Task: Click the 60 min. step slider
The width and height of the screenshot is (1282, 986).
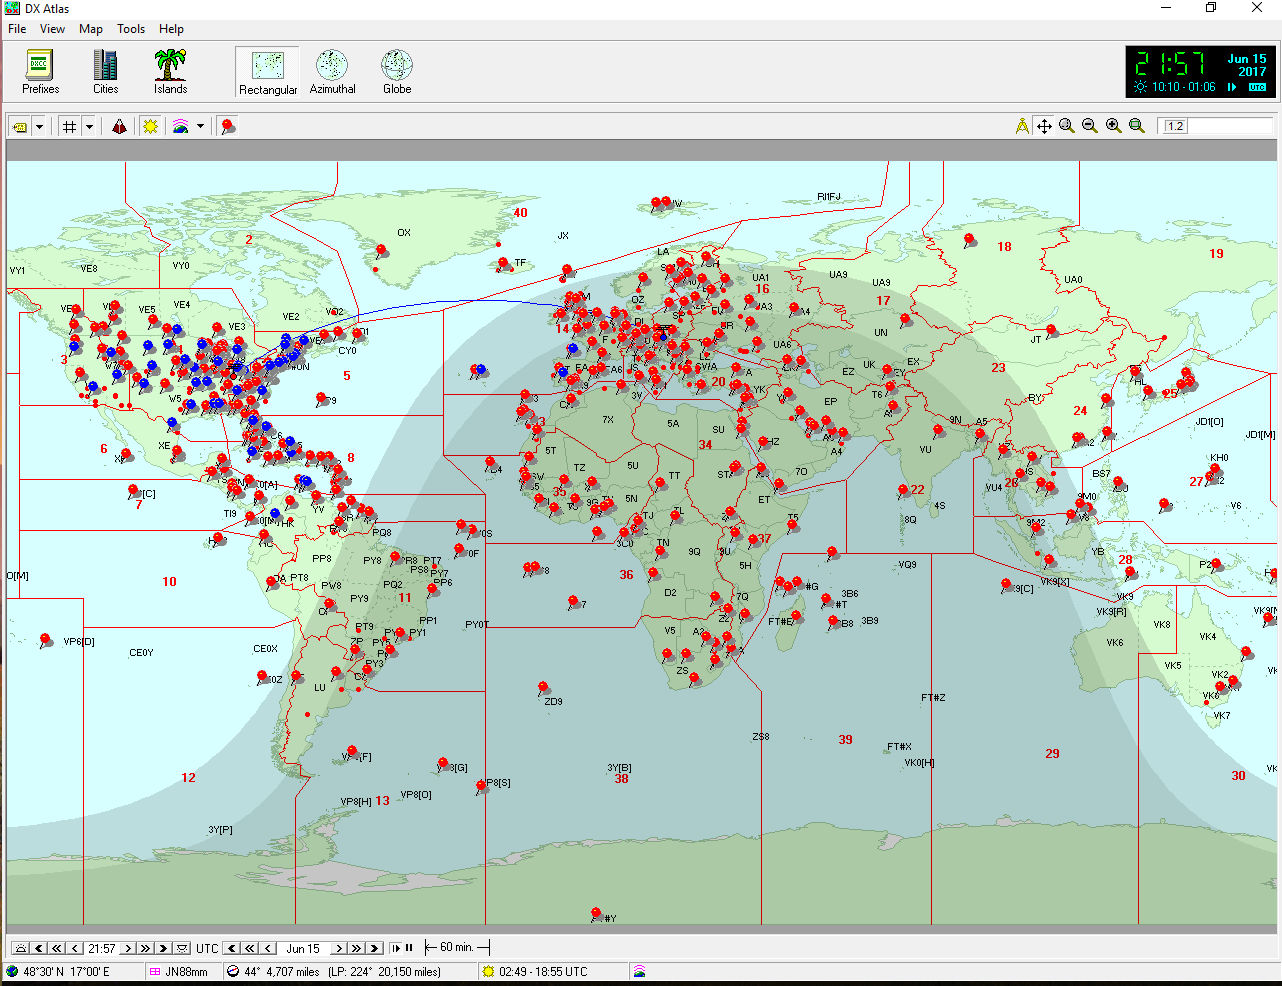Action: click(x=457, y=948)
